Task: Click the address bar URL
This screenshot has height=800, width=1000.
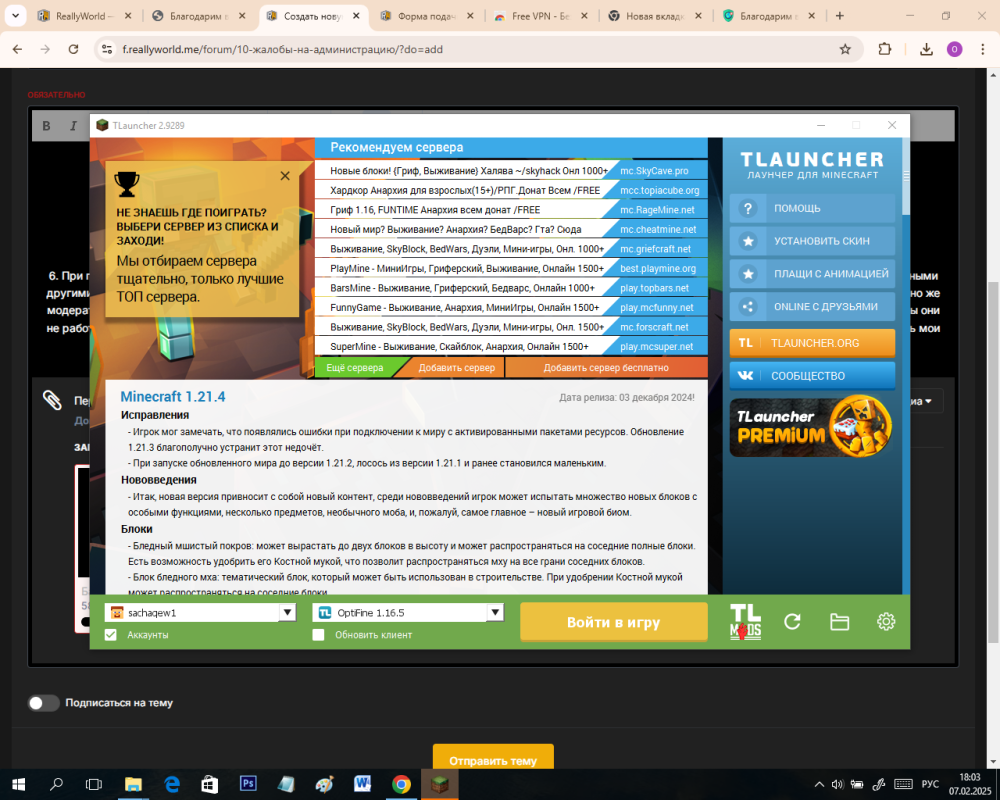Action: [283, 49]
